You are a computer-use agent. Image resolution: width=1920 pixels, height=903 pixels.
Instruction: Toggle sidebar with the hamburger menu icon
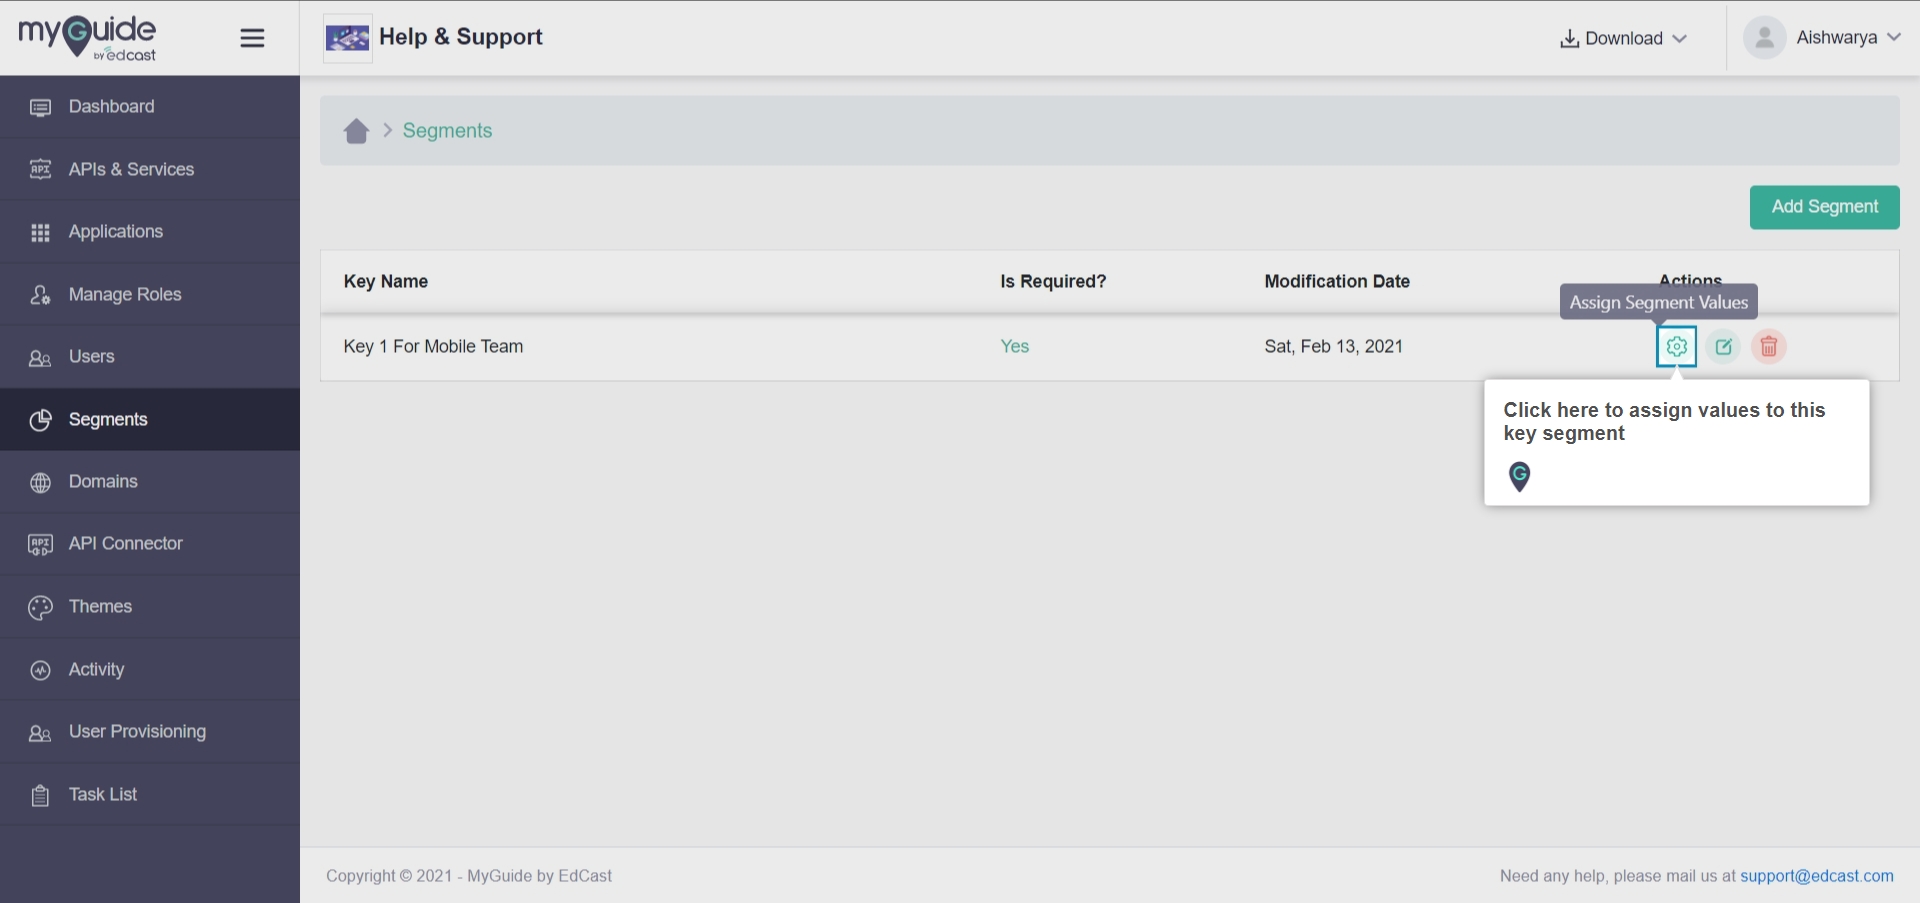(252, 38)
